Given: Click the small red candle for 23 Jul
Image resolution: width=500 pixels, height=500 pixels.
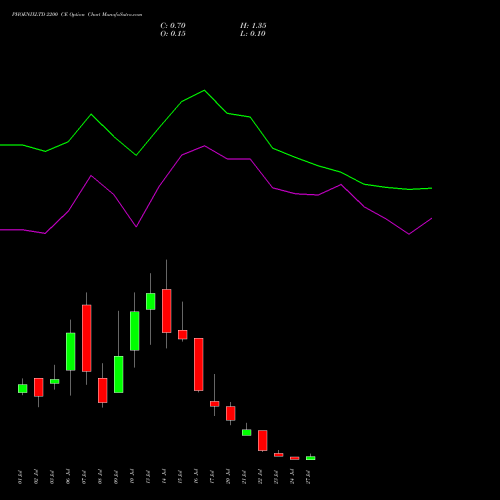Looking at the screenshot, I should coord(279,455).
